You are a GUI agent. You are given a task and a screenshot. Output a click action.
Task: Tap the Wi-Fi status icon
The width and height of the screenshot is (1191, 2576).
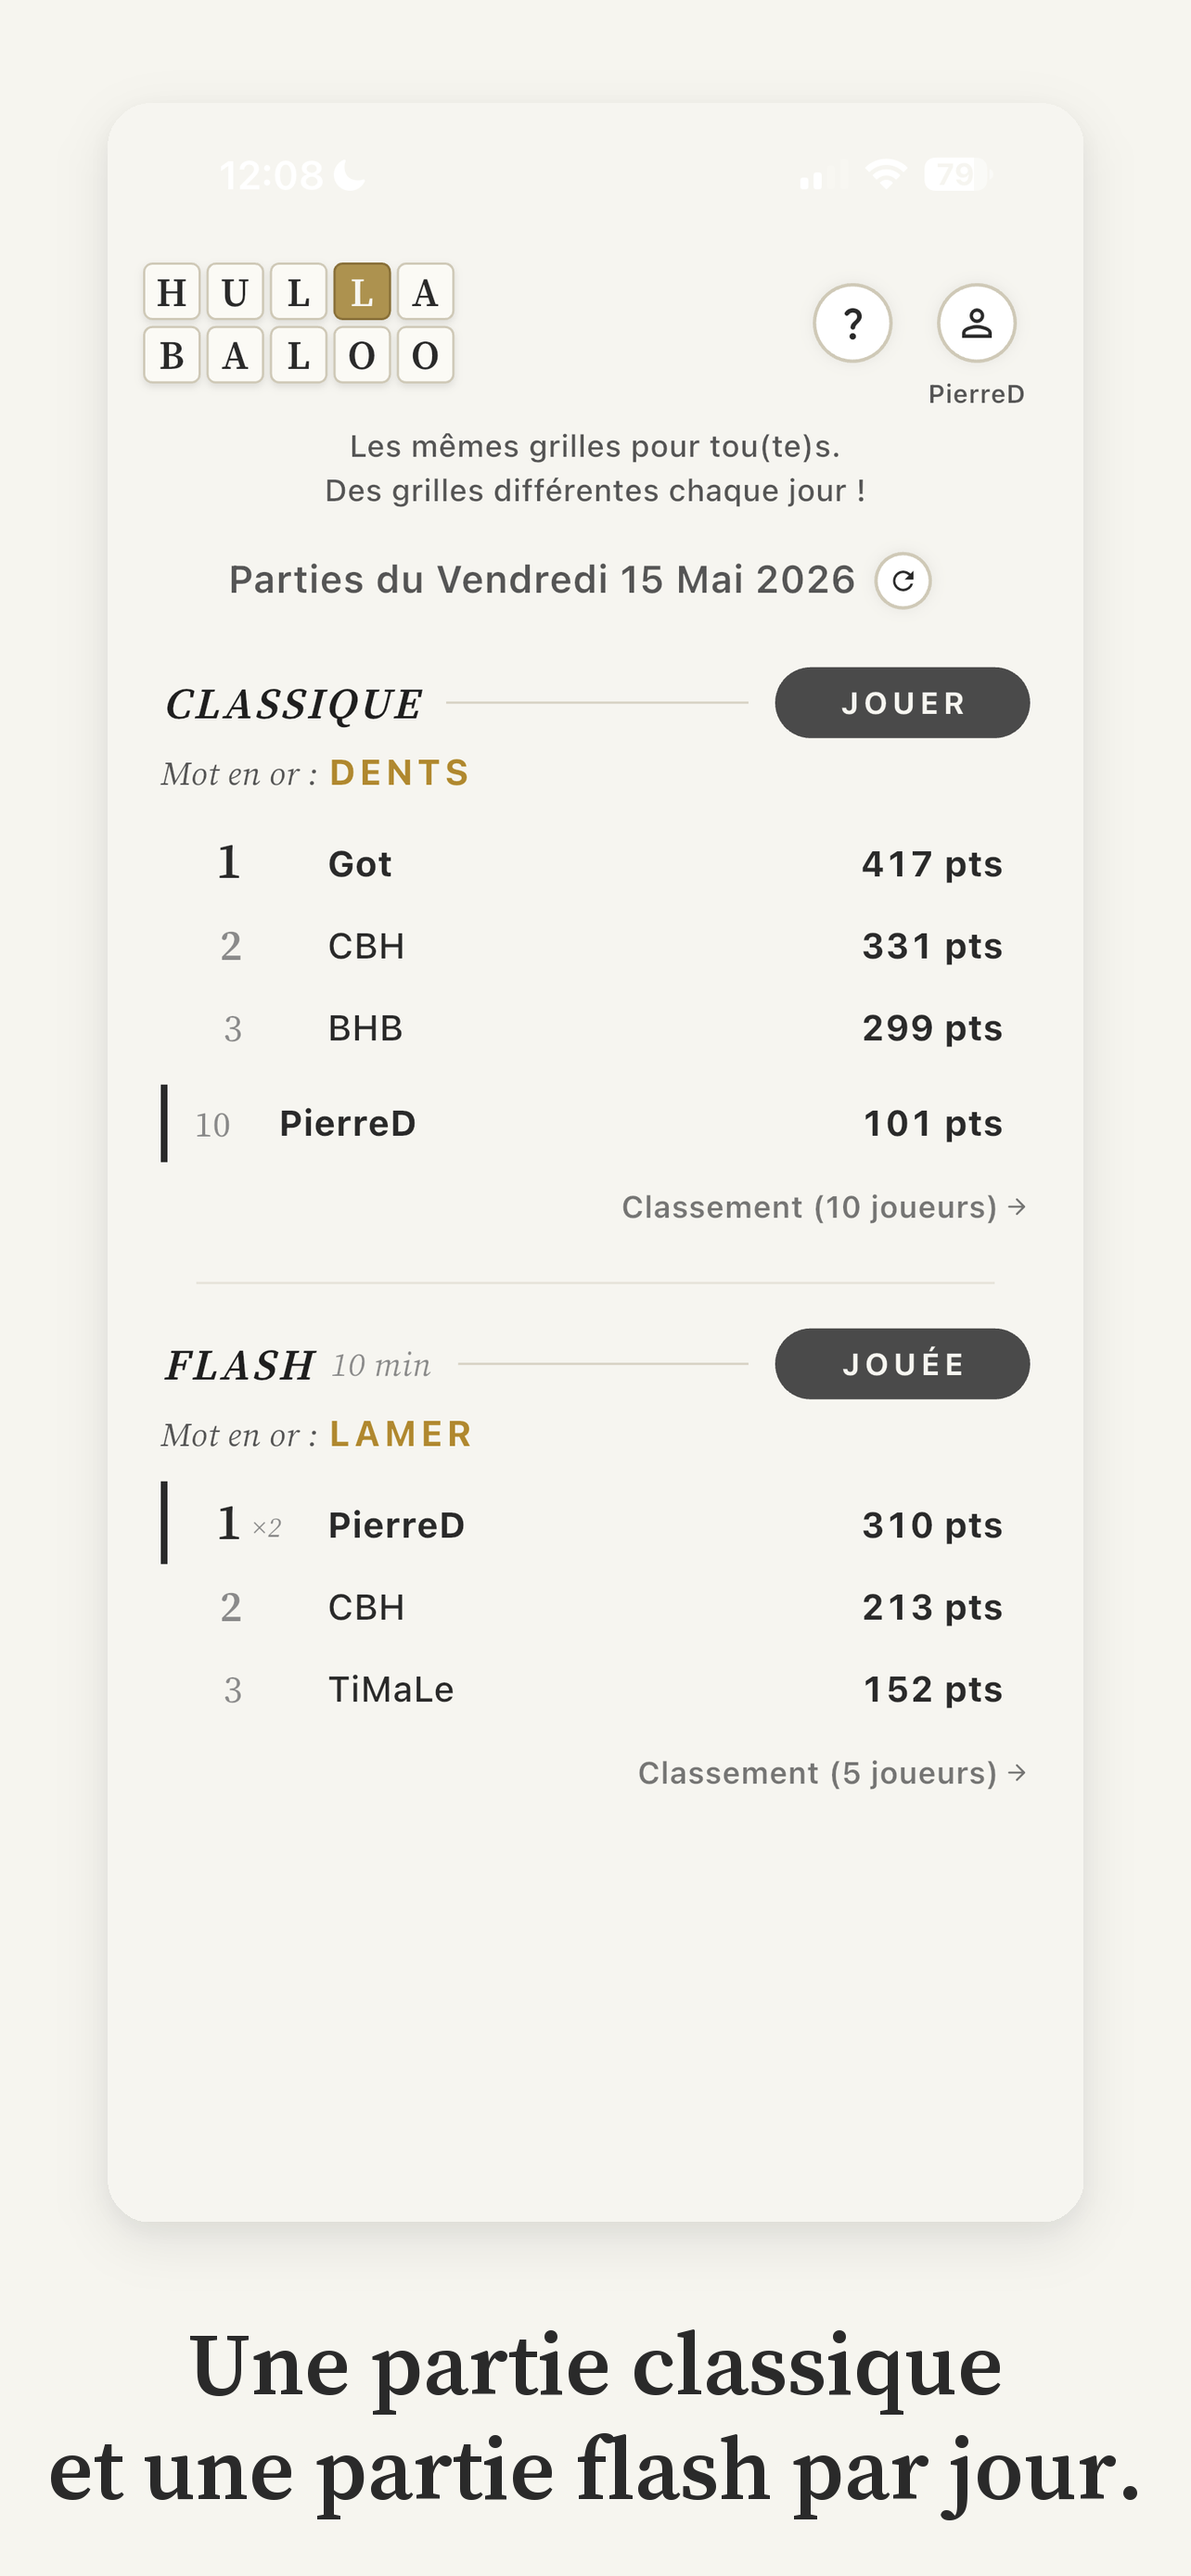click(x=886, y=174)
